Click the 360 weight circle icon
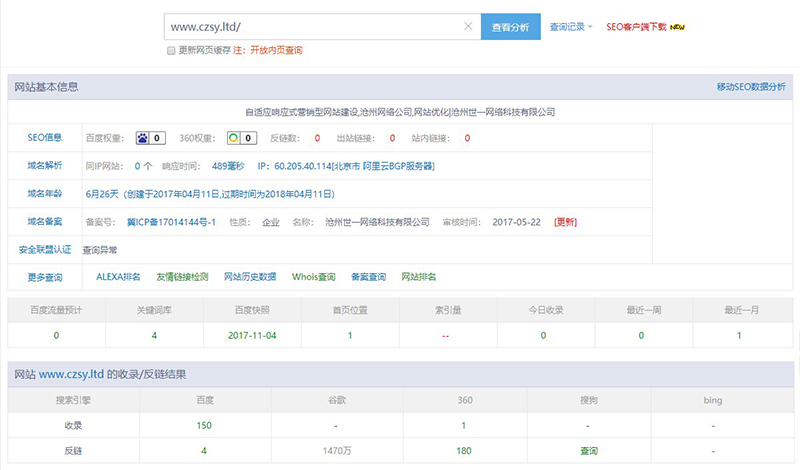800x470 pixels. (234, 138)
